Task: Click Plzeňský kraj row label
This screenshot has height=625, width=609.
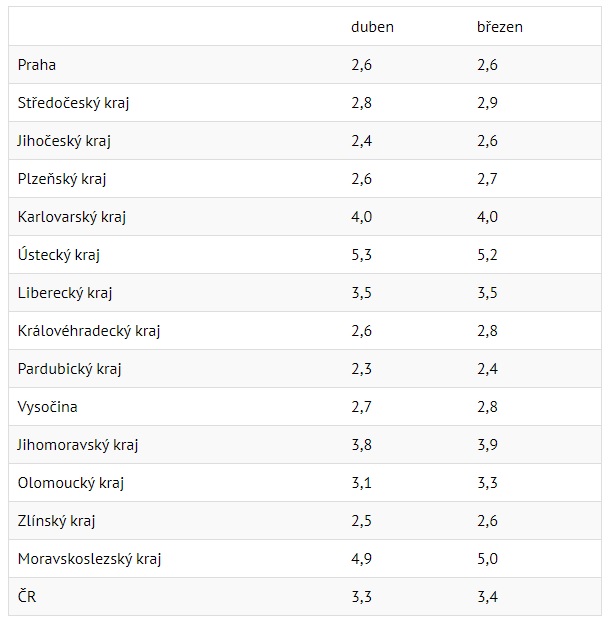Action: (62, 179)
